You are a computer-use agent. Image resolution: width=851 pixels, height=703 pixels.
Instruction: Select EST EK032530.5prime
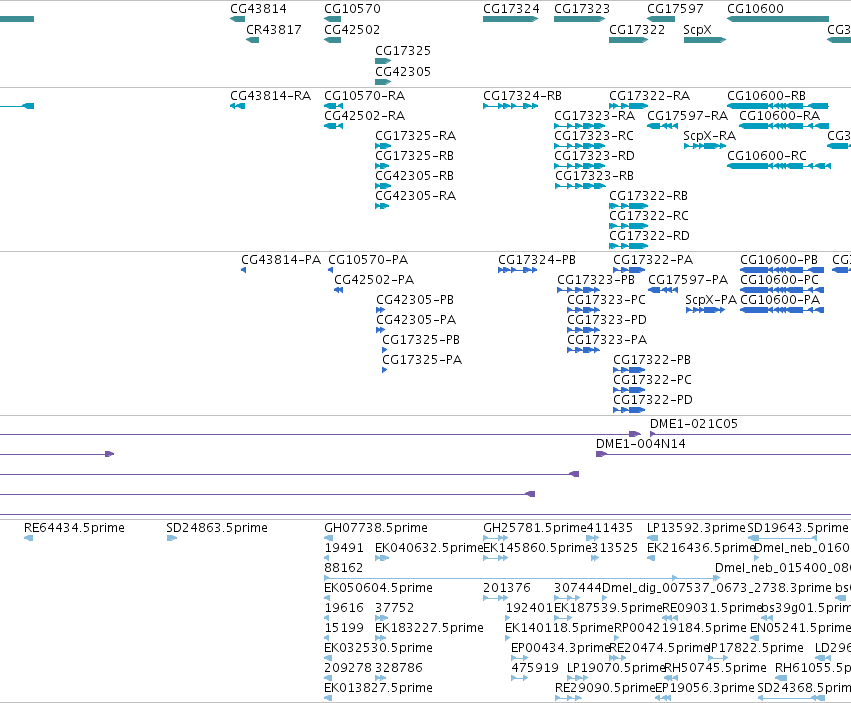378,648
